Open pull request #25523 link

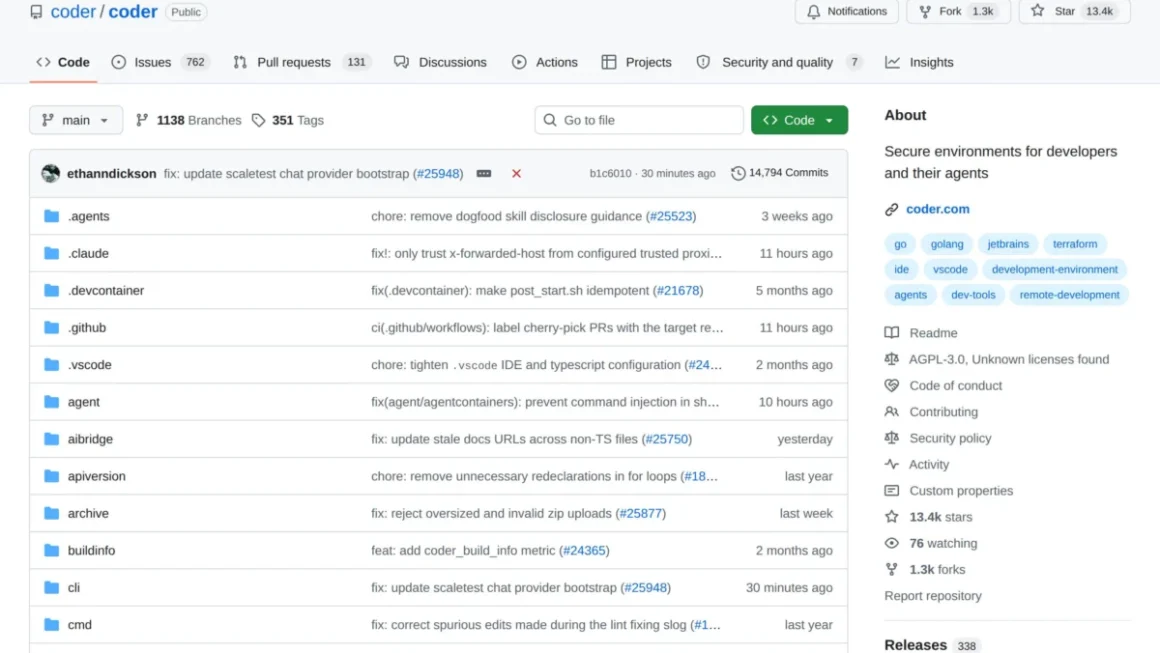pyautogui.click(x=671, y=216)
